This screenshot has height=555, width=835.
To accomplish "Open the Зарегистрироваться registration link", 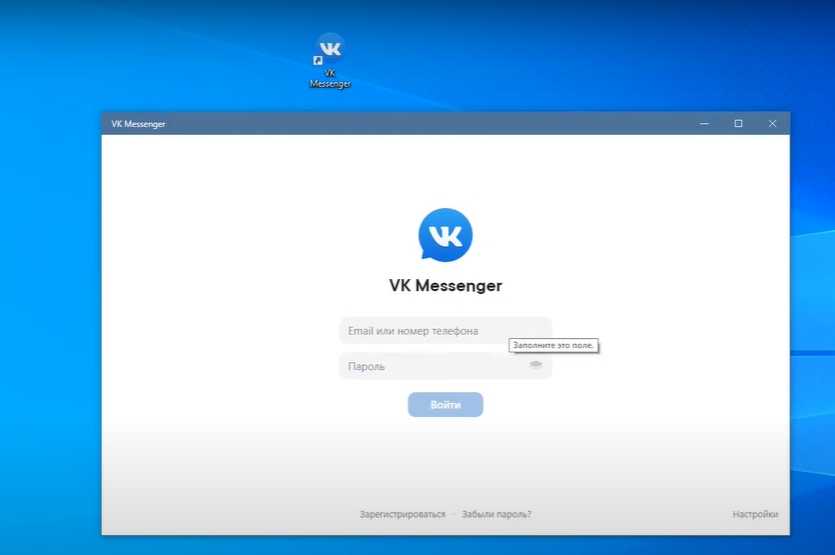I will pos(403,514).
